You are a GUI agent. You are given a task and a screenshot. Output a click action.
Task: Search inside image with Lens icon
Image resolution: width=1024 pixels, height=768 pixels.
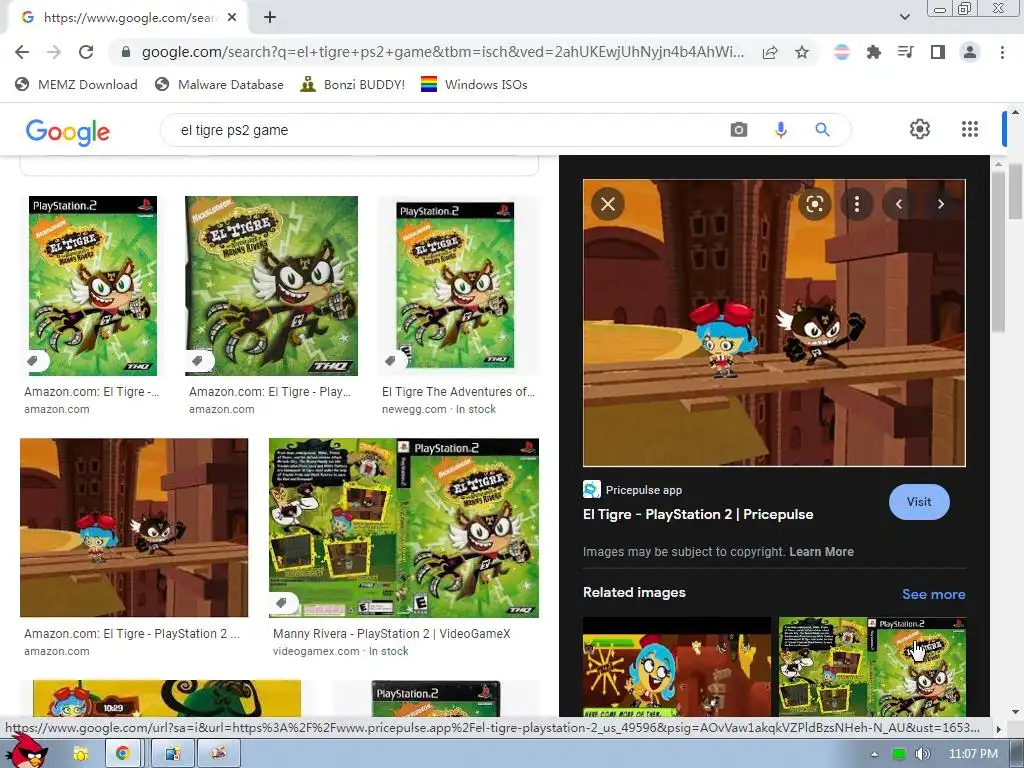[814, 204]
